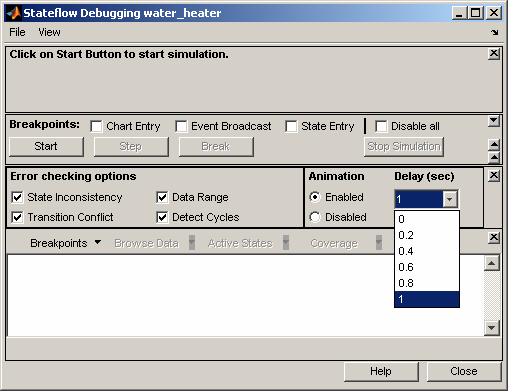This screenshot has width=508, height=391.
Task: Maximize the Stateflow Debugging window
Action: point(476,13)
